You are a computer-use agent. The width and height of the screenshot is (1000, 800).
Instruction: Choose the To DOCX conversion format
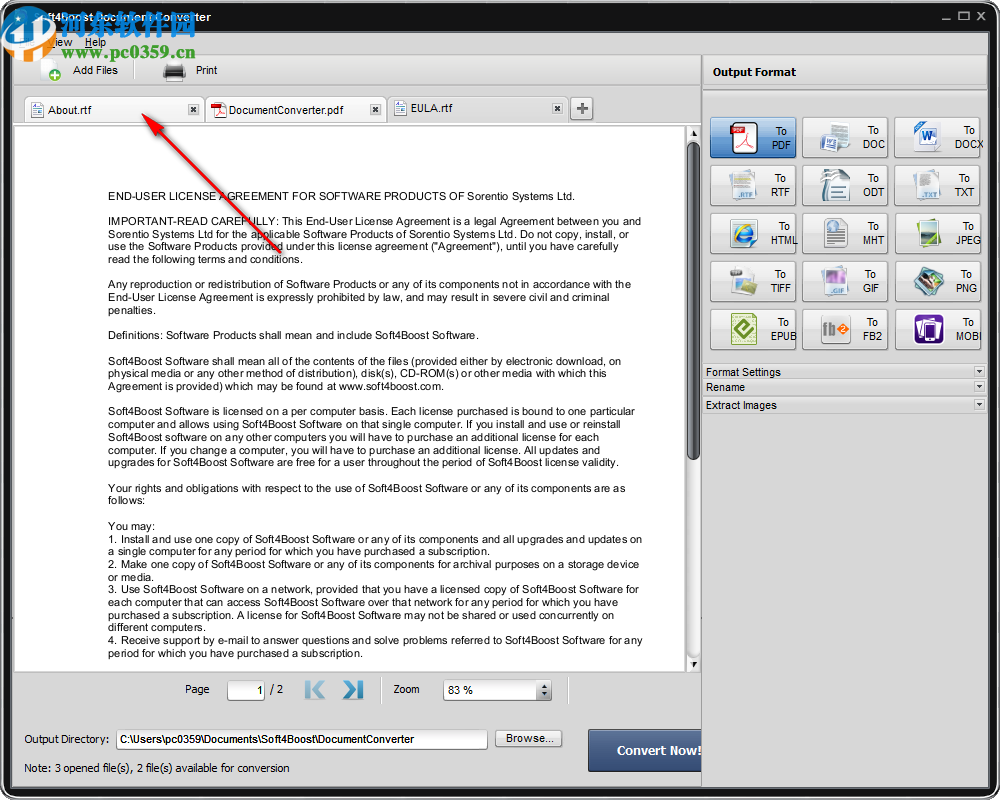coord(937,137)
